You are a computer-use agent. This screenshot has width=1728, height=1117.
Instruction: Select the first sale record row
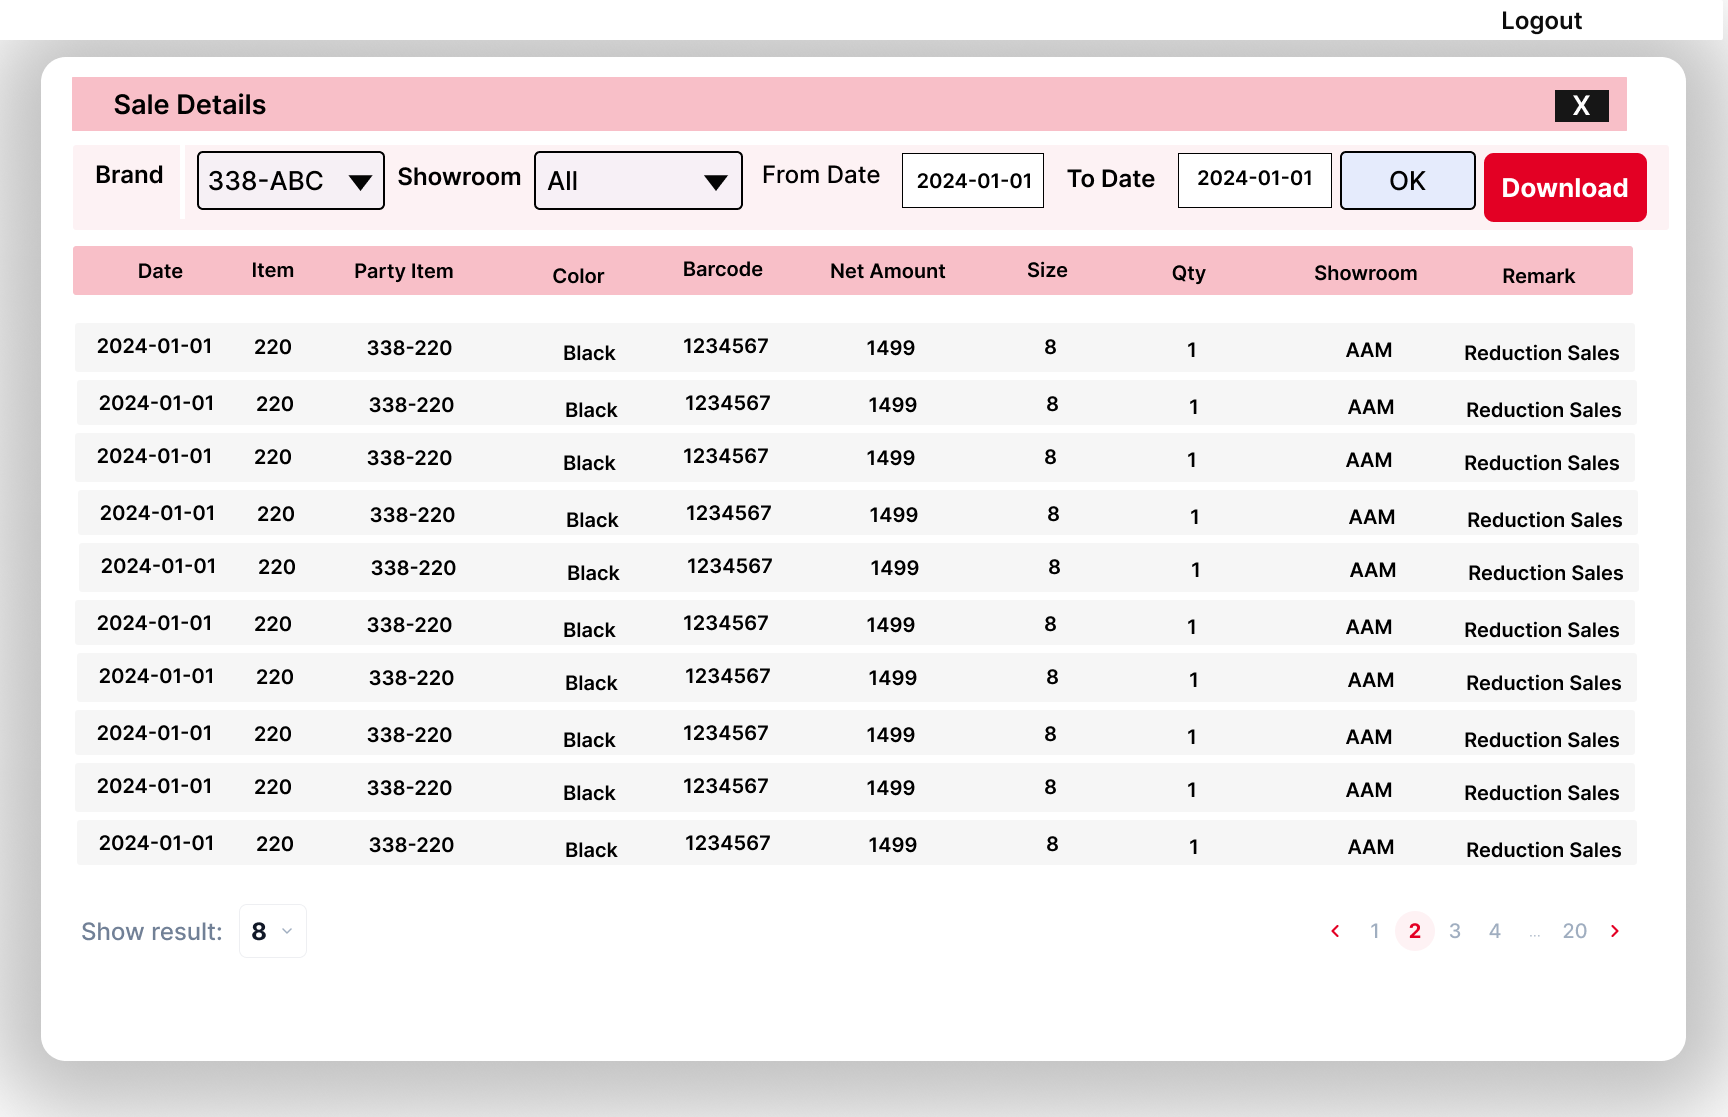tap(854, 348)
